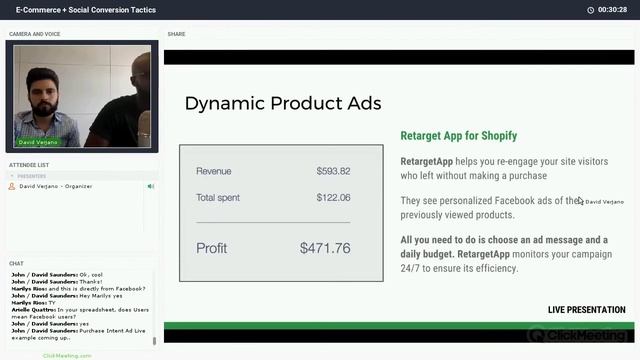Click the LIVE PRESENTATION label on slide
The image size is (640, 360).
[x=587, y=310]
